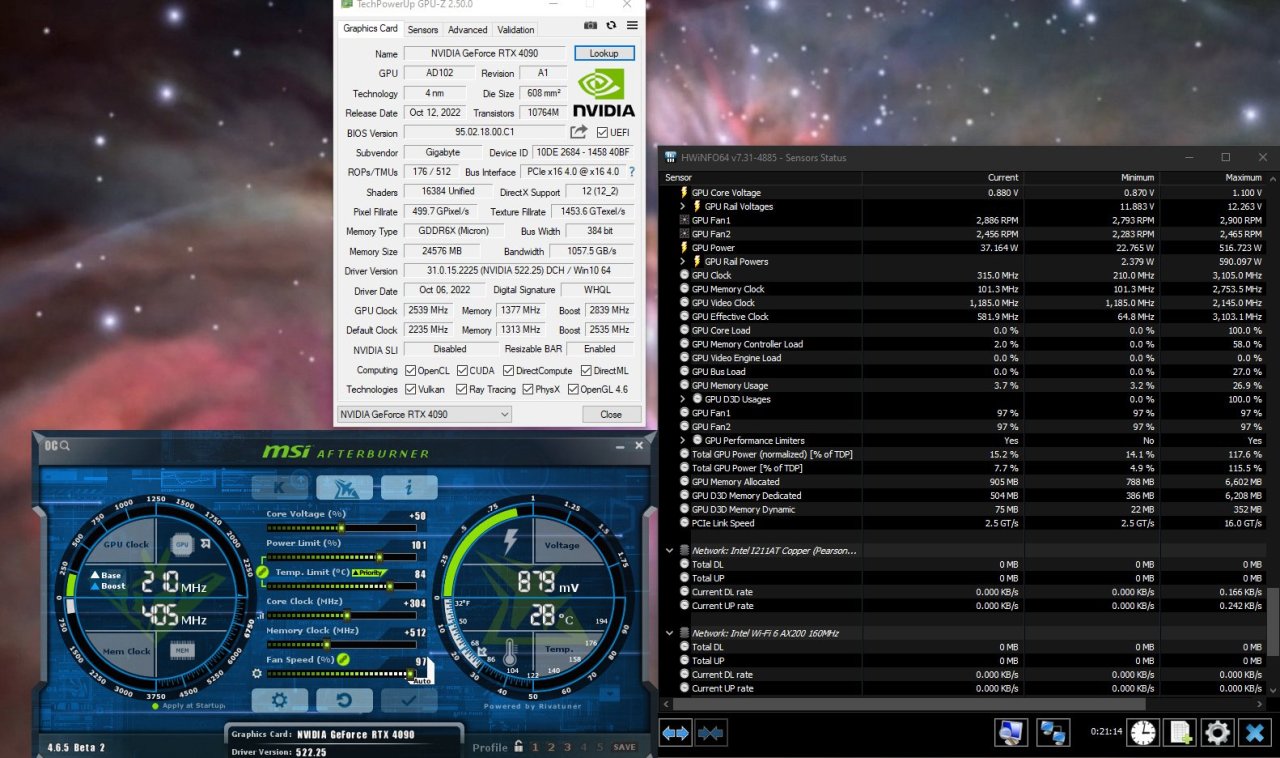Click the HWiNFO reset clock icon

click(1143, 732)
